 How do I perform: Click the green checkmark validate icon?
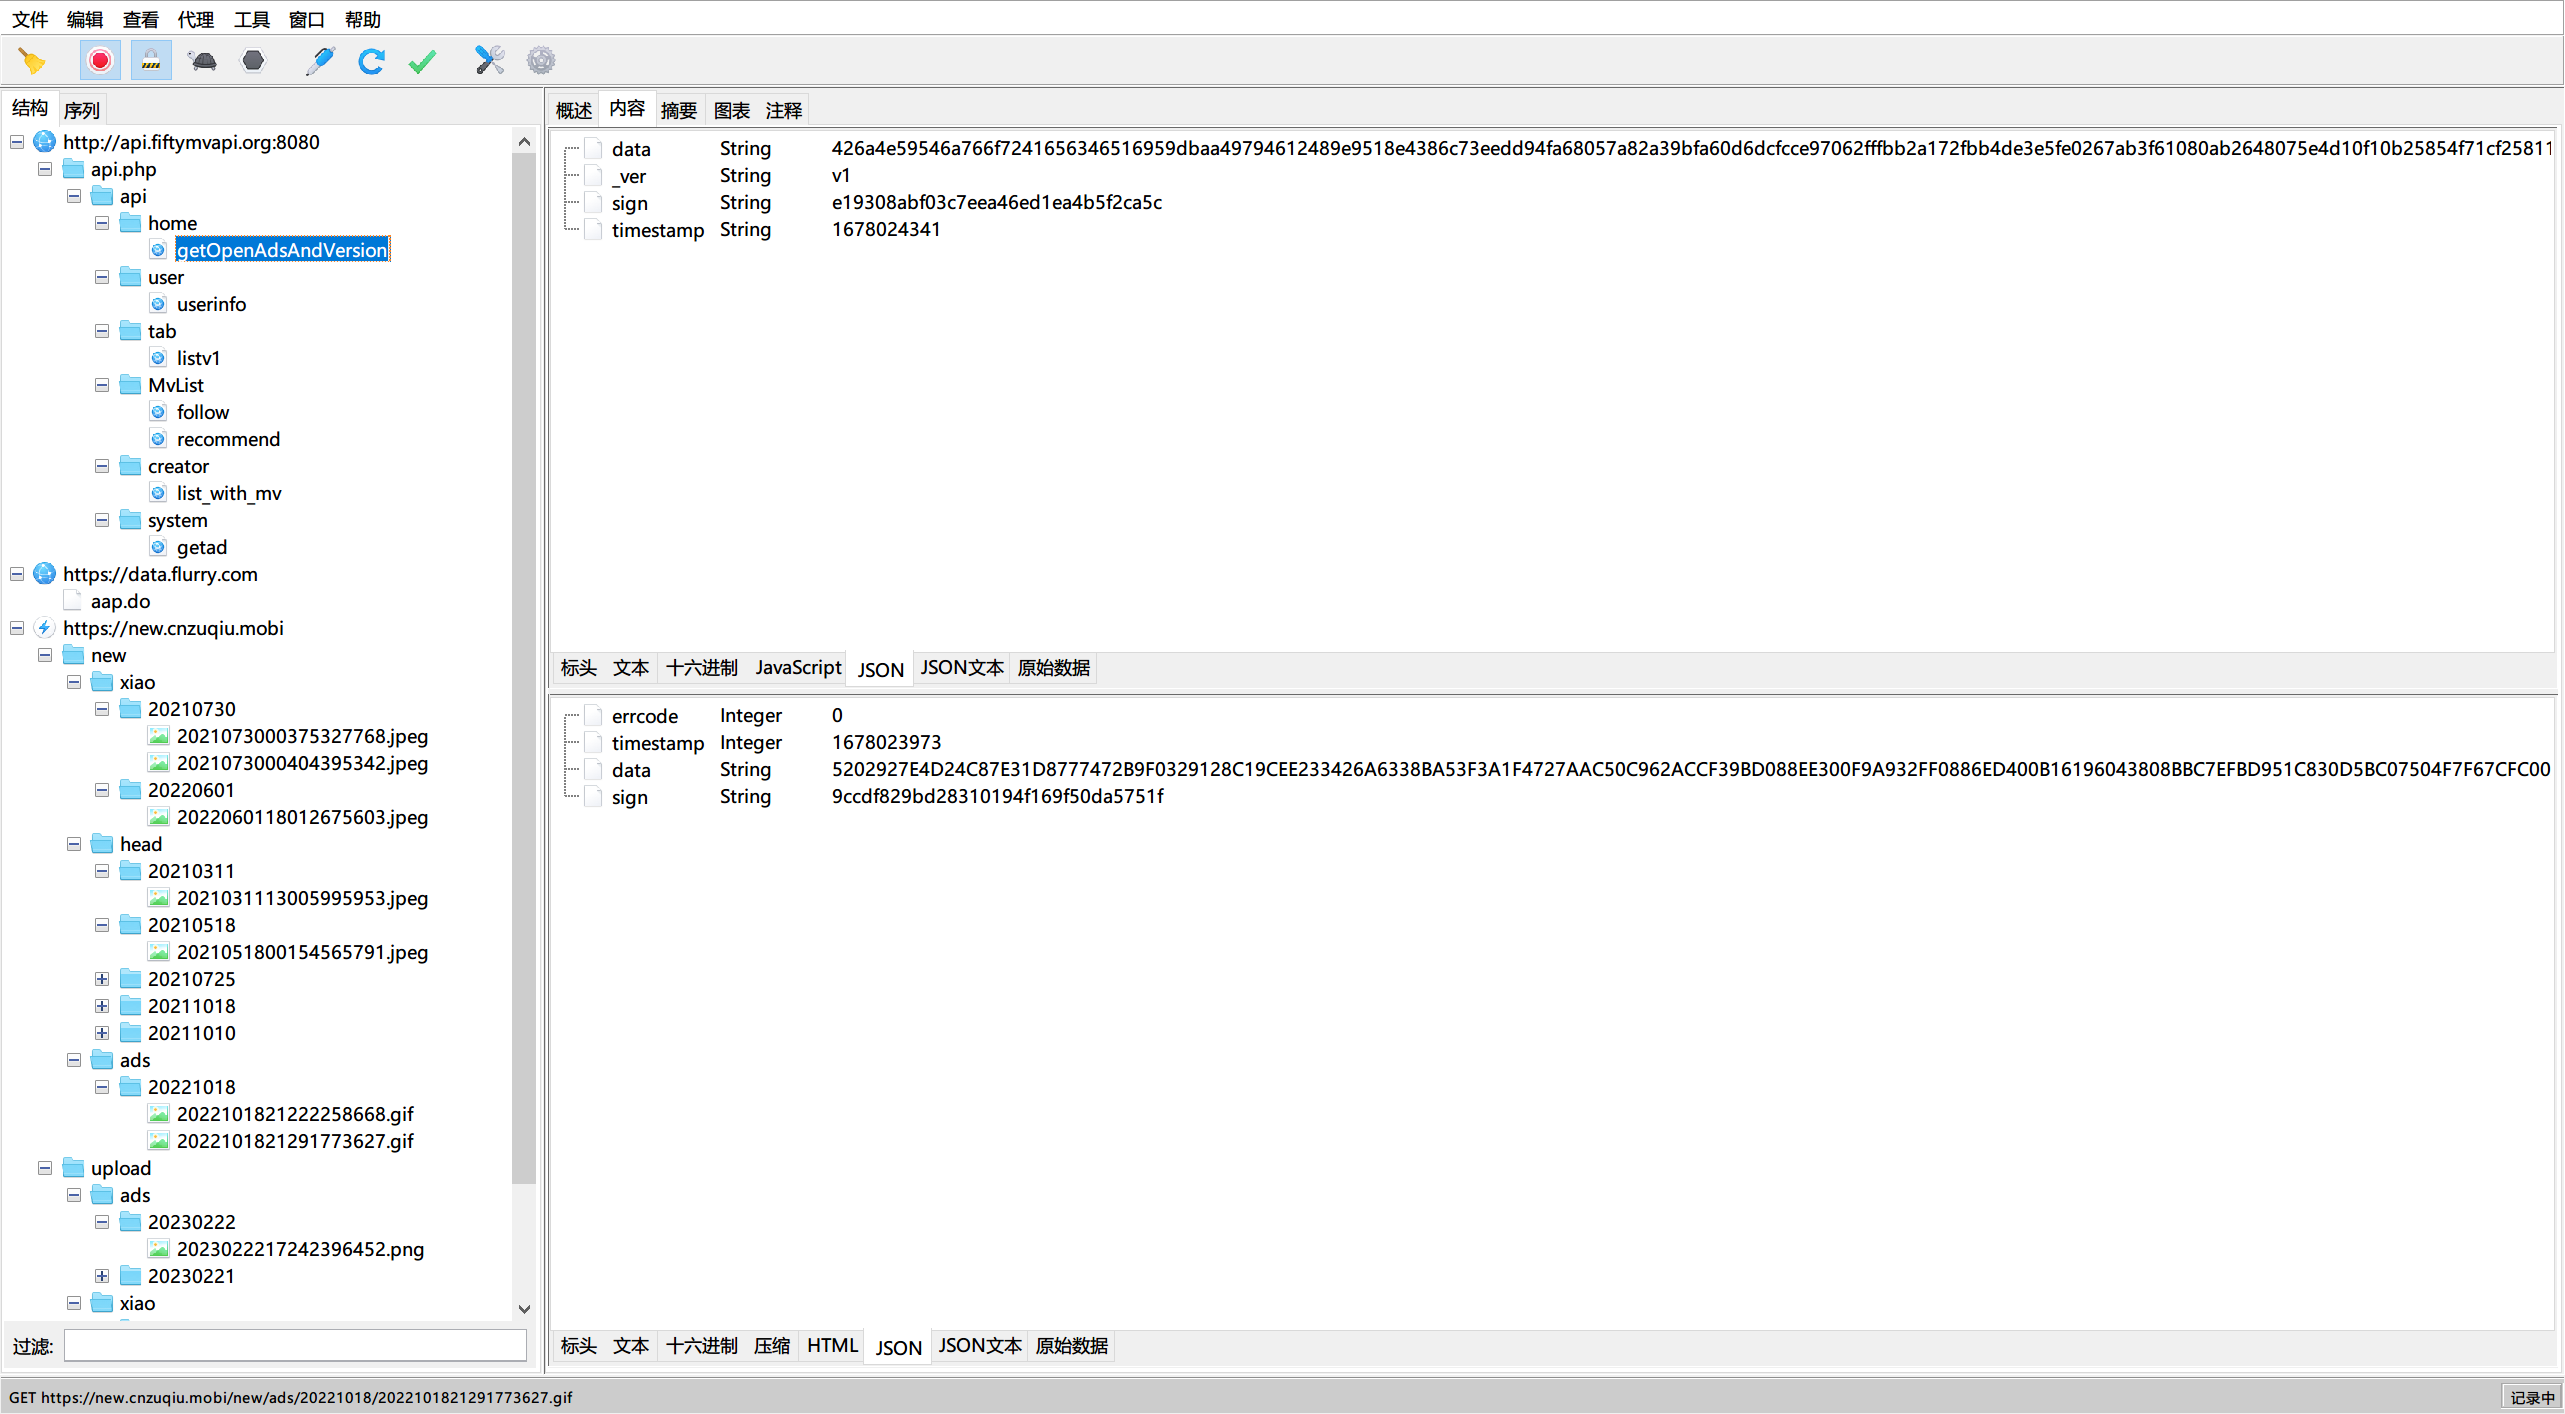point(423,61)
